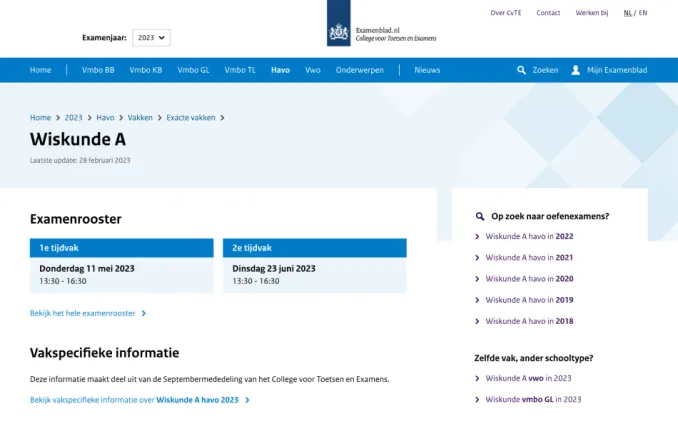678x424 pixels.
Task: Open the Vwo navigation tab
Action: 313,70
